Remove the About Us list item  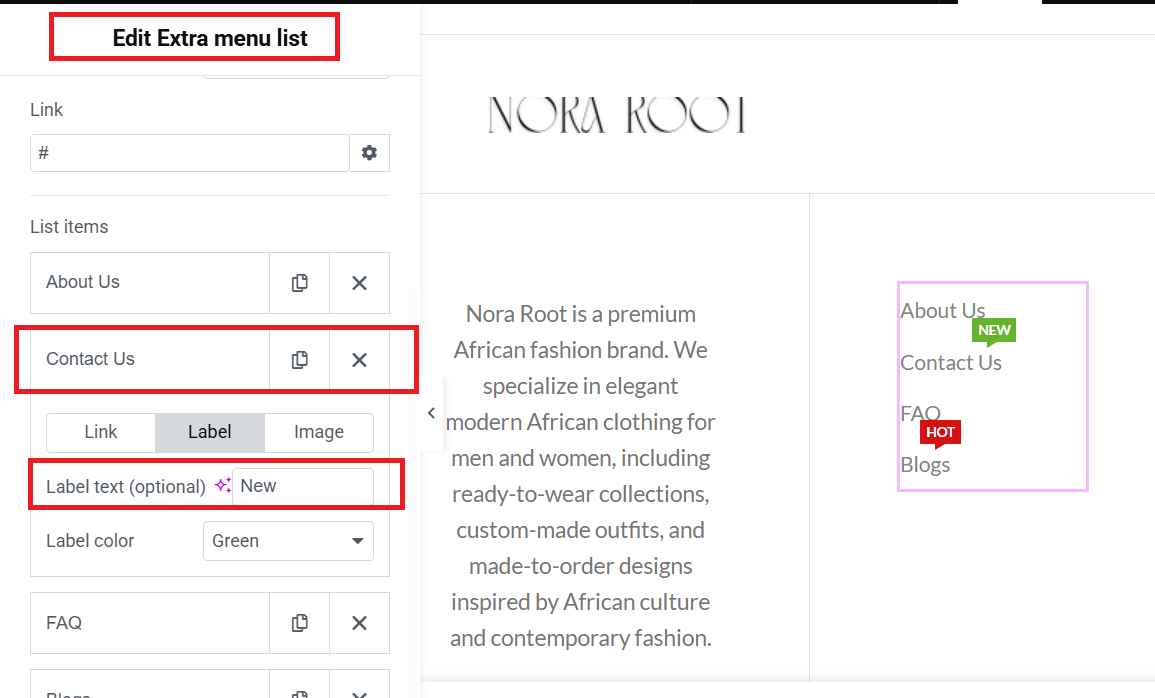coord(359,283)
